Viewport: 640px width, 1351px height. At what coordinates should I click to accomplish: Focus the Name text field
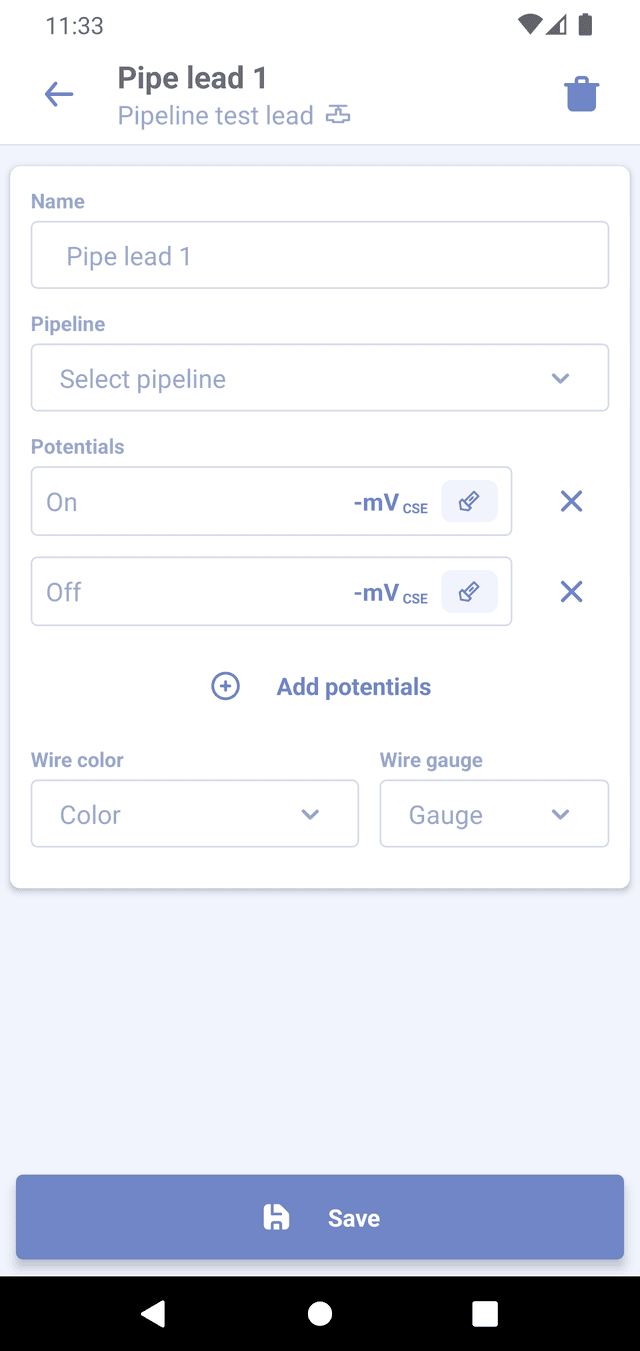[320, 256]
